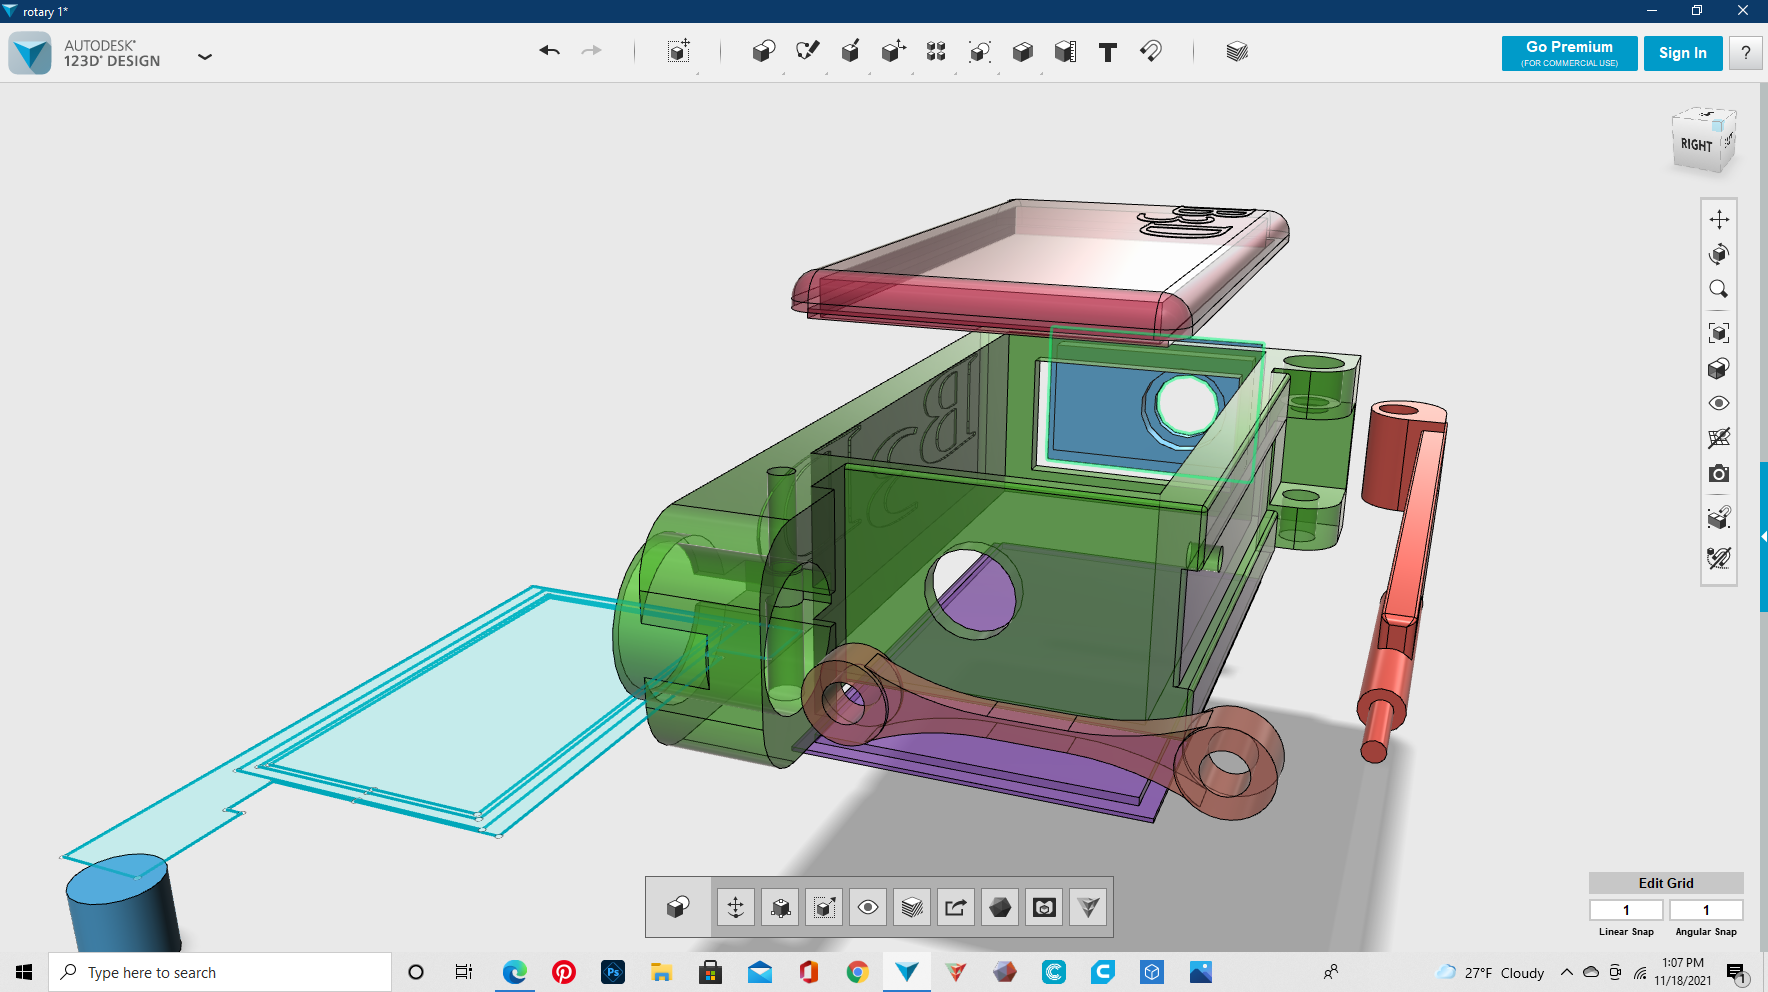1768x992 pixels.
Task: Open the Pattern tool
Action: (936, 52)
